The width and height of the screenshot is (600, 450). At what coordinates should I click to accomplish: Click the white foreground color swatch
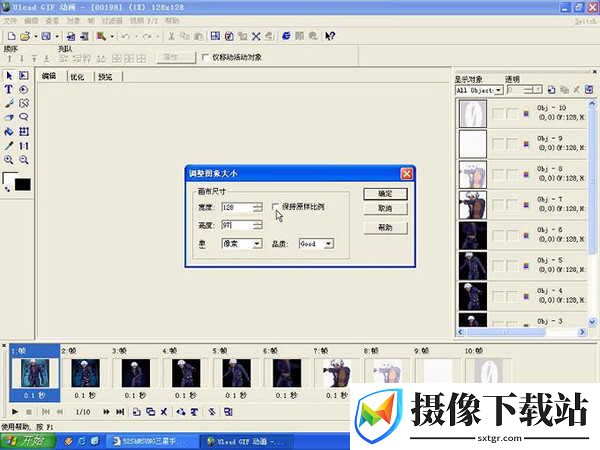pos(8,178)
